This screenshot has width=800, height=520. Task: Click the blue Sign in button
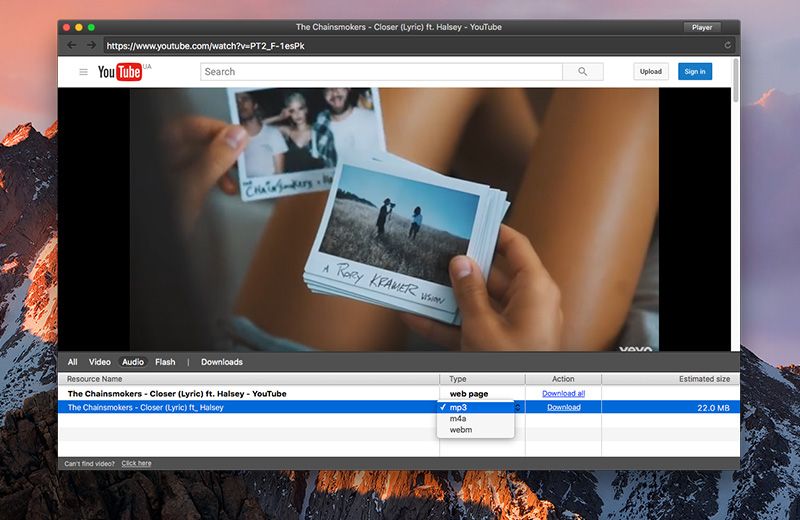tap(695, 71)
